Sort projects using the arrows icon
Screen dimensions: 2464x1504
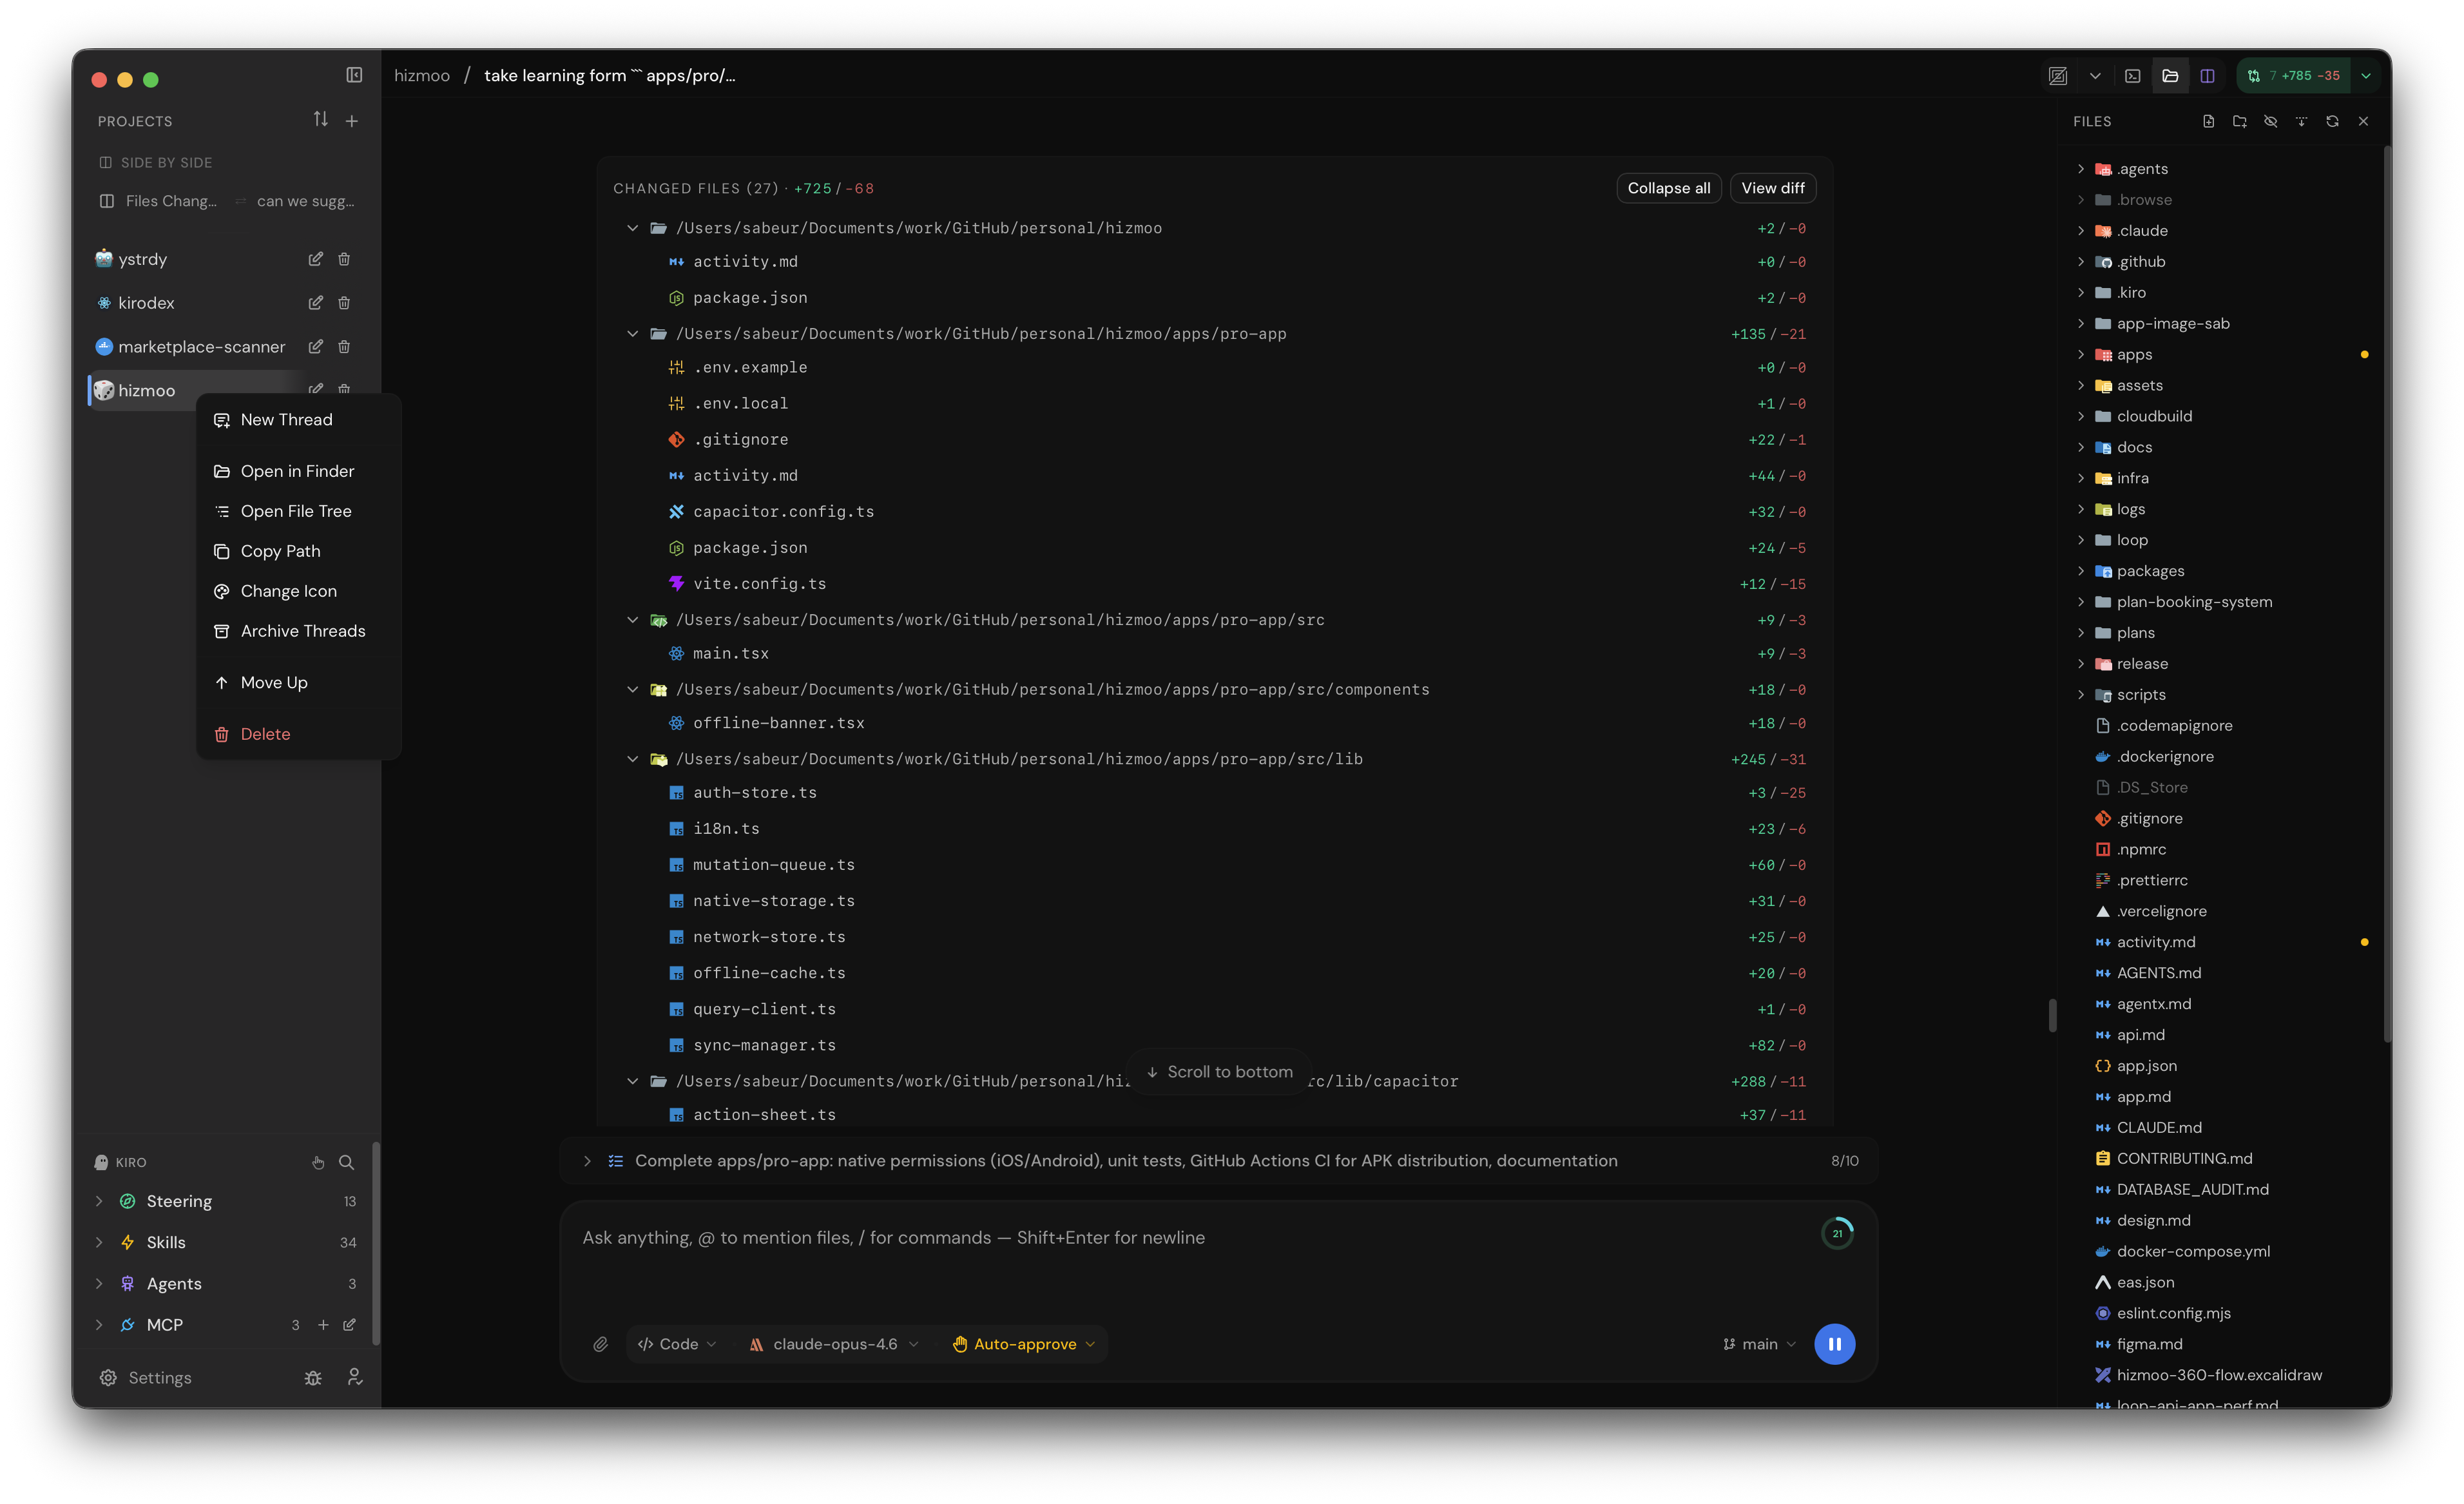320,120
